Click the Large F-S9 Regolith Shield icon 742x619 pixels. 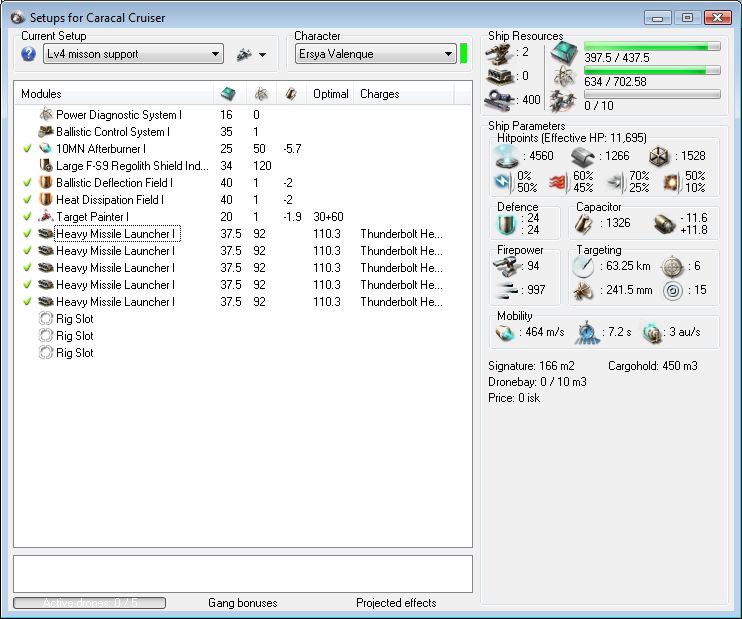tap(46, 165)
